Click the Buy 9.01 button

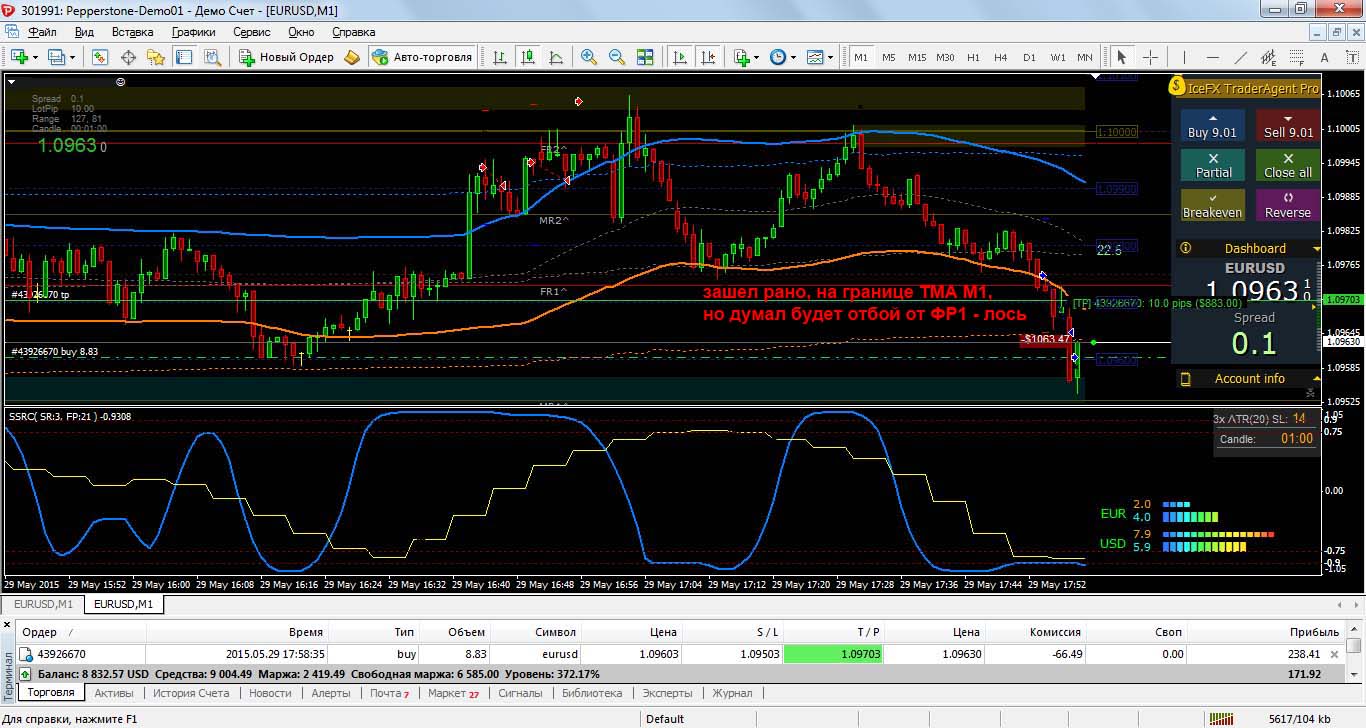1212,126
